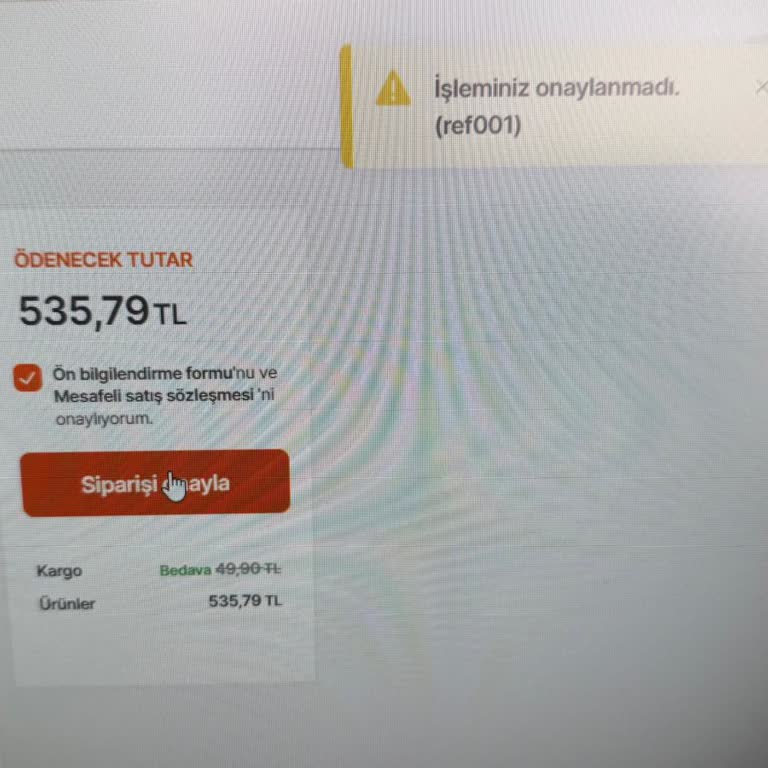Click the large 535,79 total amount
The image size is (768, 768).
tap(84, 311)
